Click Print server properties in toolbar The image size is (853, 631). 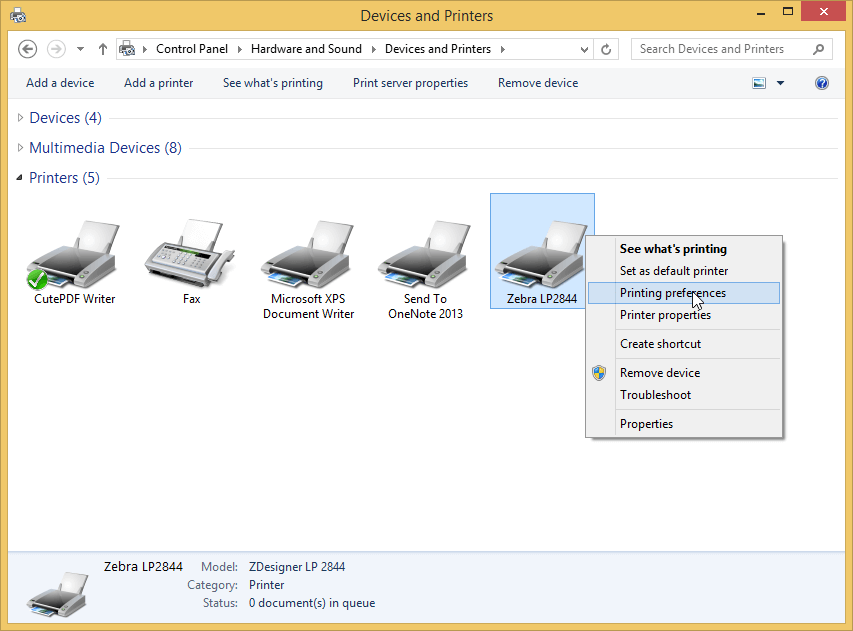coord(410,83)
